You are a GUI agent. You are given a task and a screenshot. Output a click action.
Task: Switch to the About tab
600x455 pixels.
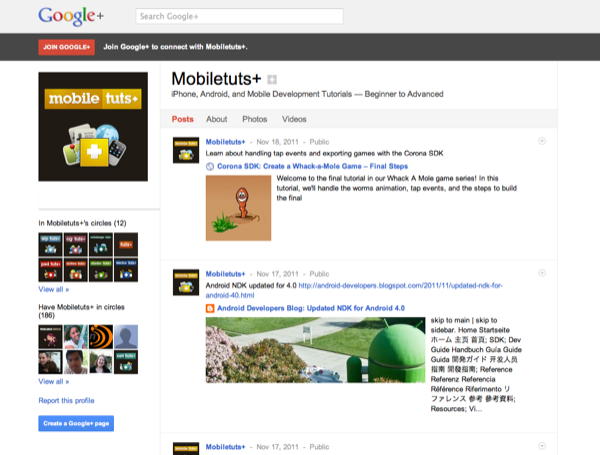coord(217,119)
